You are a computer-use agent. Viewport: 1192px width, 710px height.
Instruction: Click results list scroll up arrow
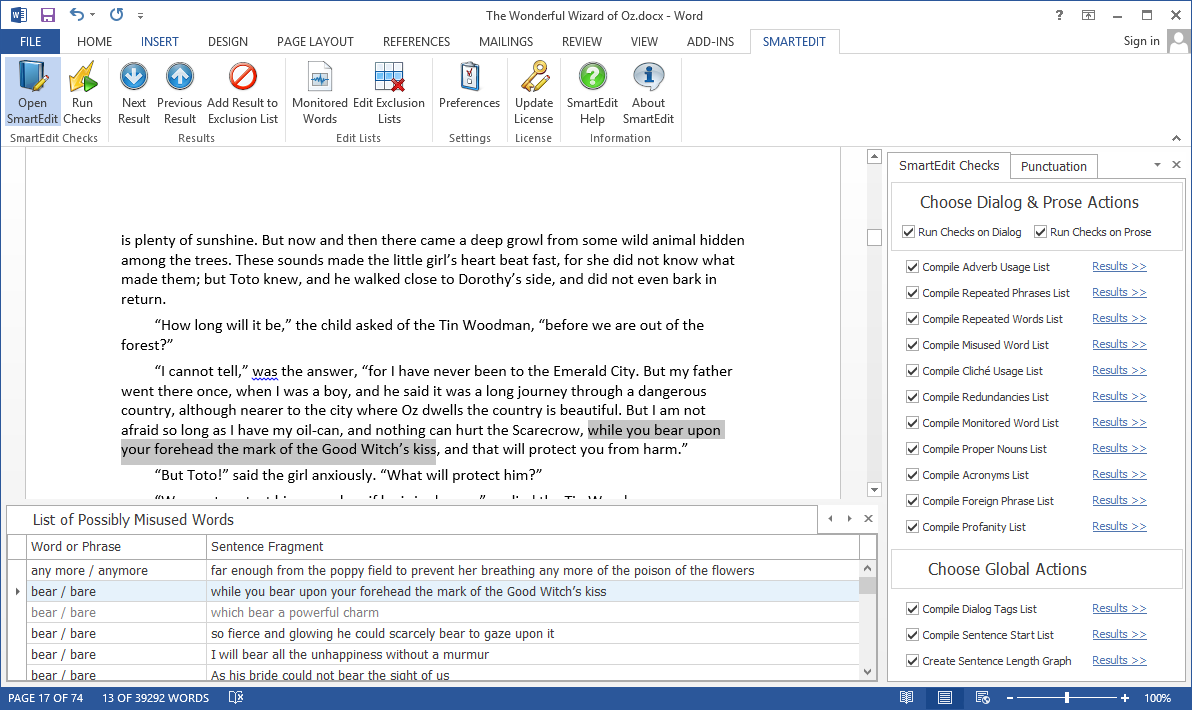click(867, 568)
